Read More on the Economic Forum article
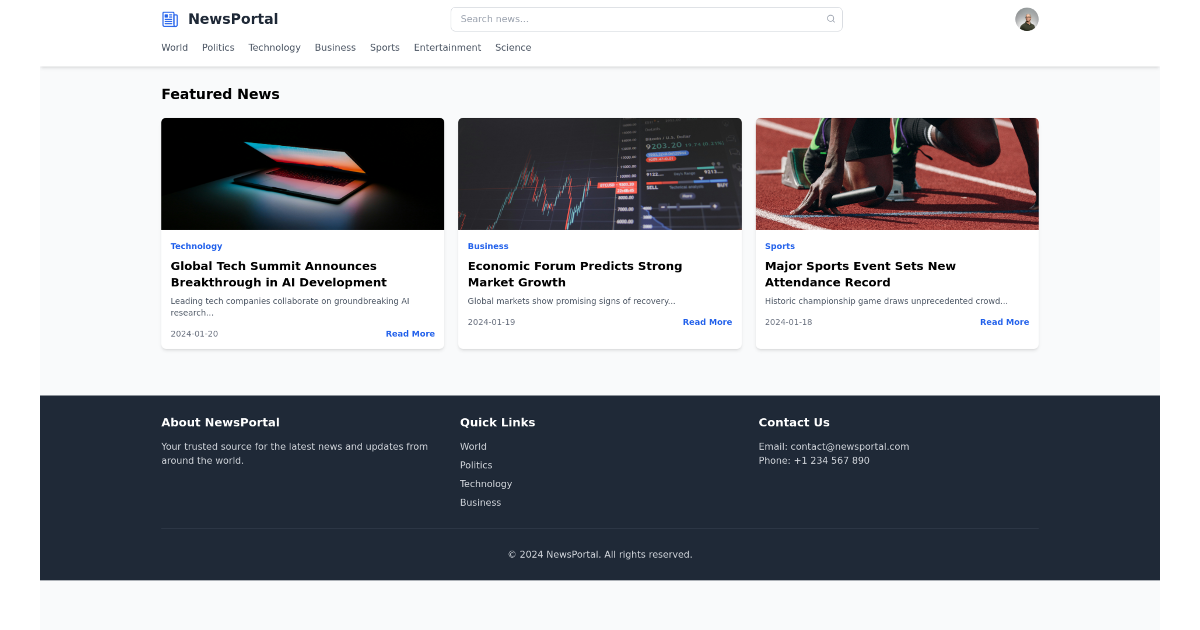Image resolution: width=1200 pixels, height=630 pixels. [x=707, y=321]
